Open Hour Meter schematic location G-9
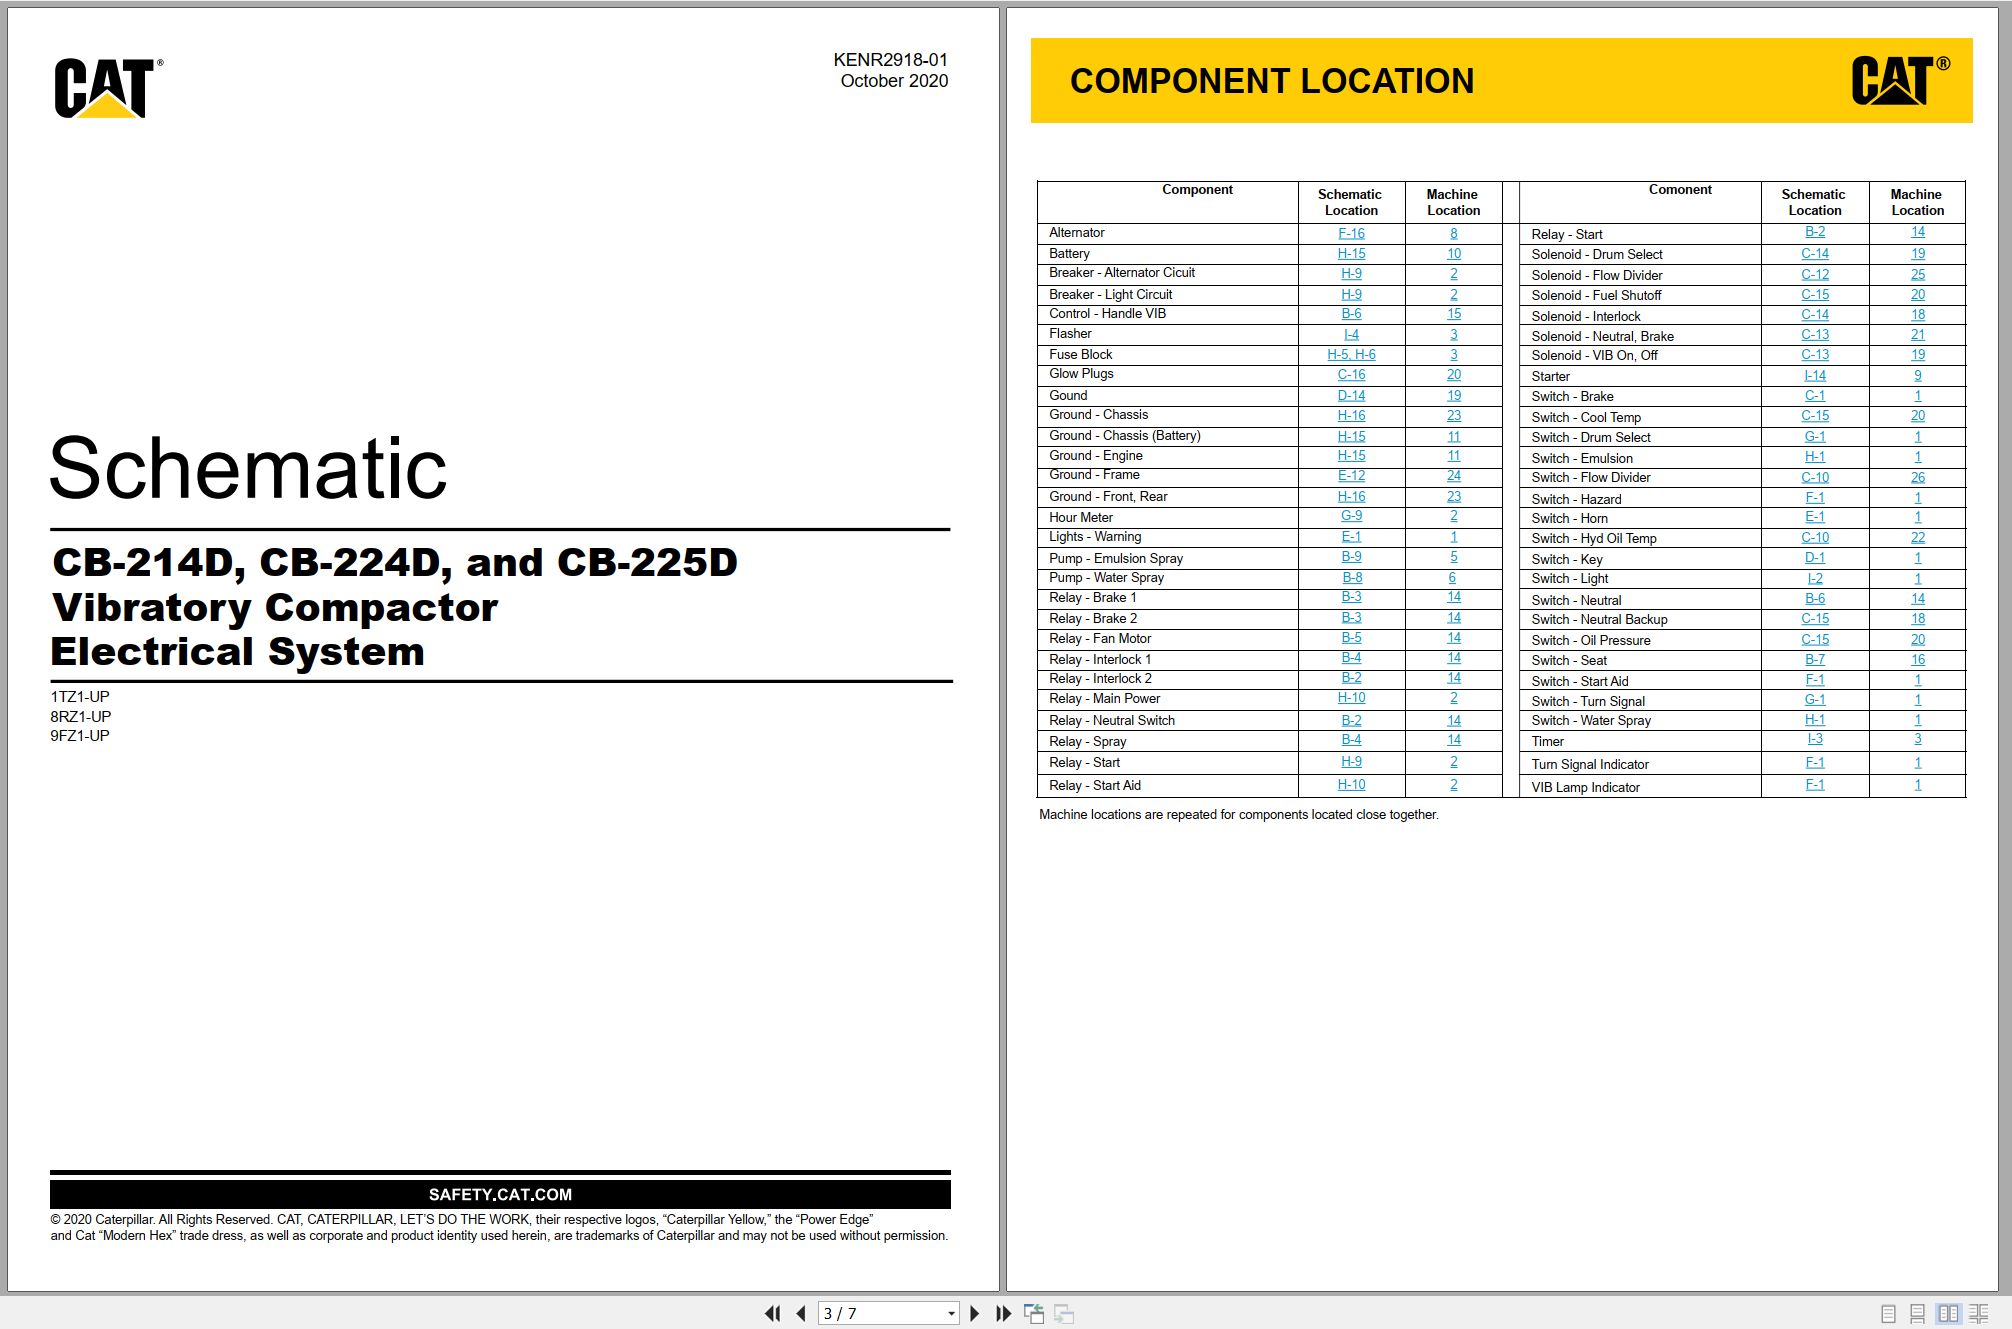This screenshot has width=2012, height=1329. tap(1351, 516)
